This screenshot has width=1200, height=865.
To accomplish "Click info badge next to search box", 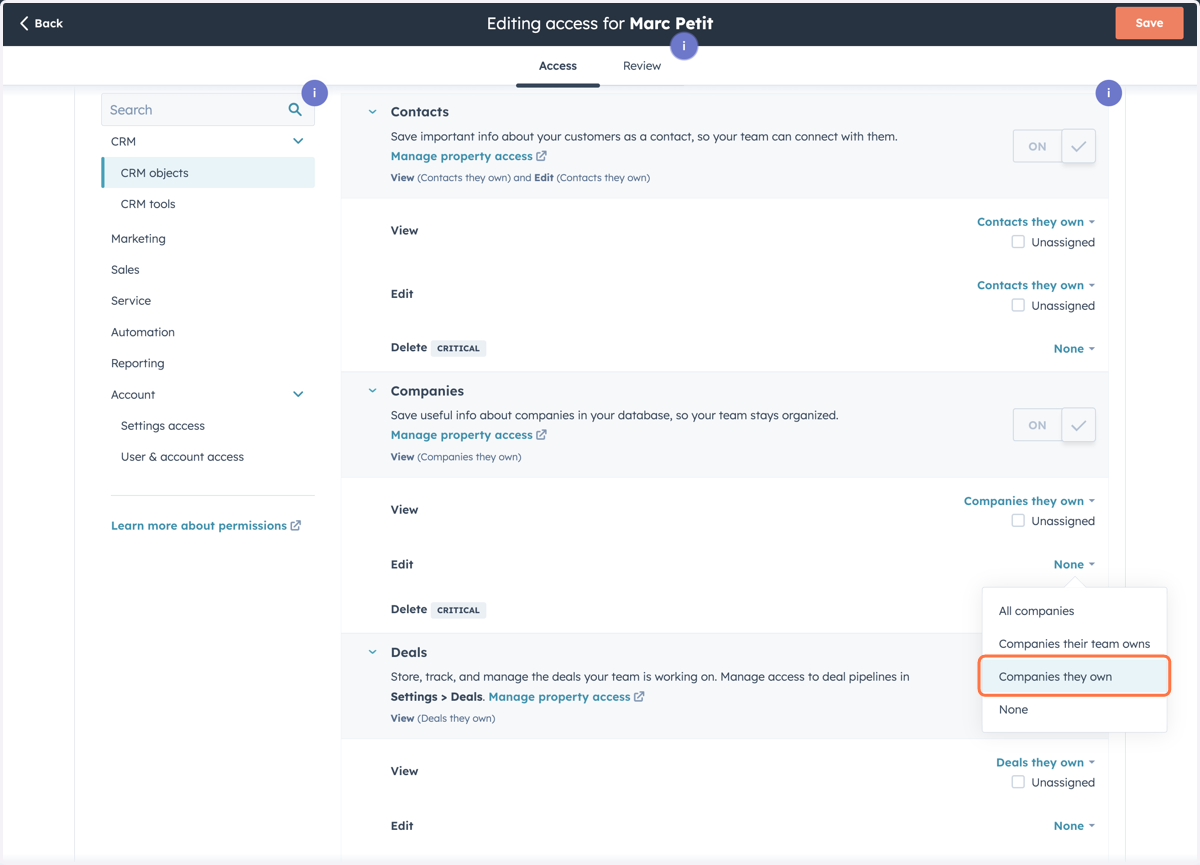I will (x=315, y=93).
